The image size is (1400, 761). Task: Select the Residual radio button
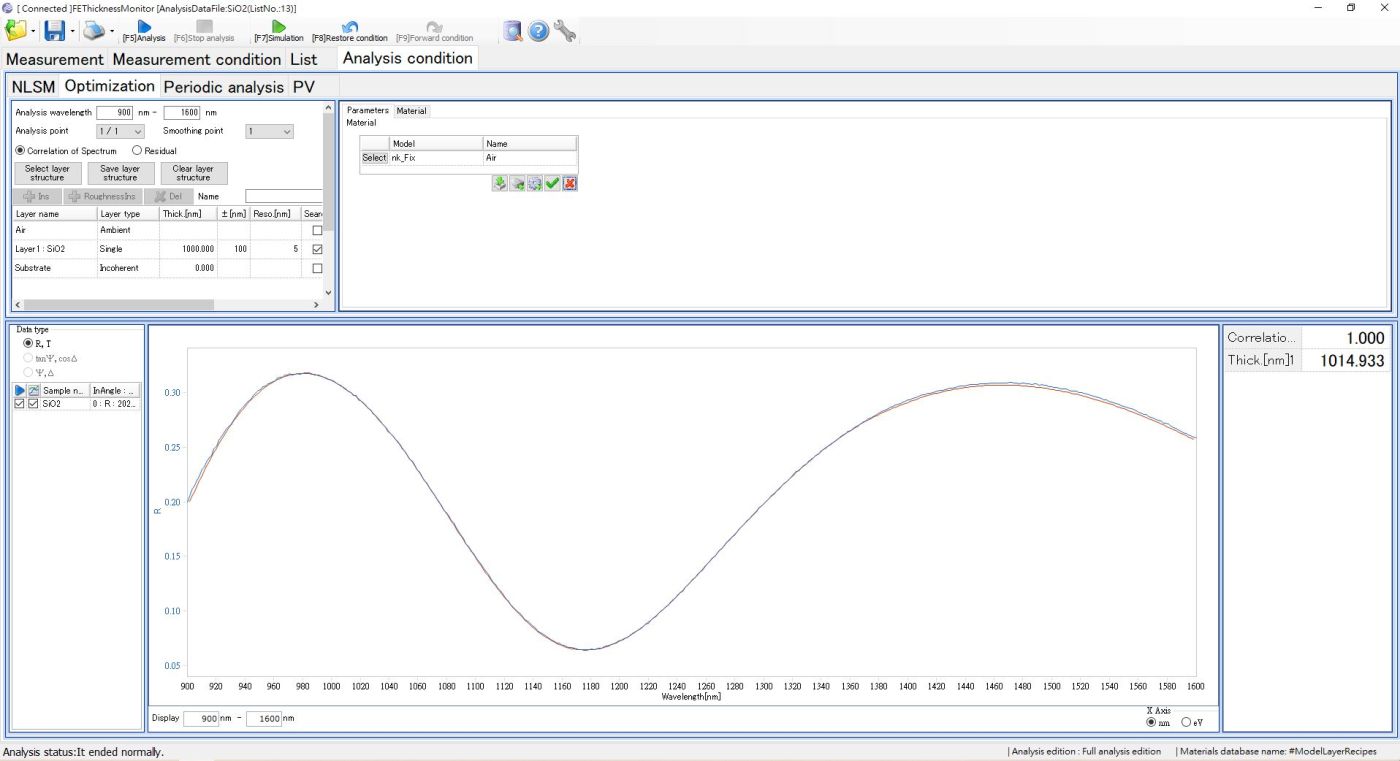click(x=137, y=151)
